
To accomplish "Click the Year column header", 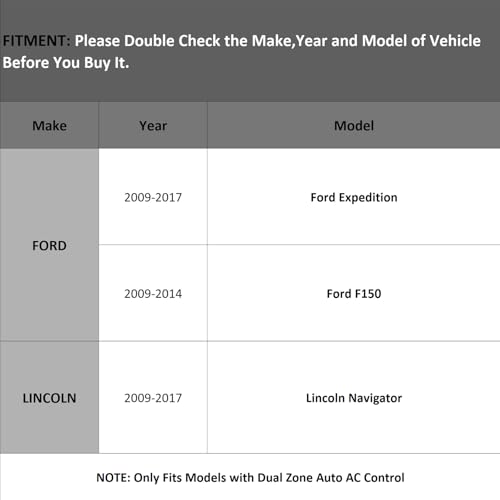I will coord(153,126).
